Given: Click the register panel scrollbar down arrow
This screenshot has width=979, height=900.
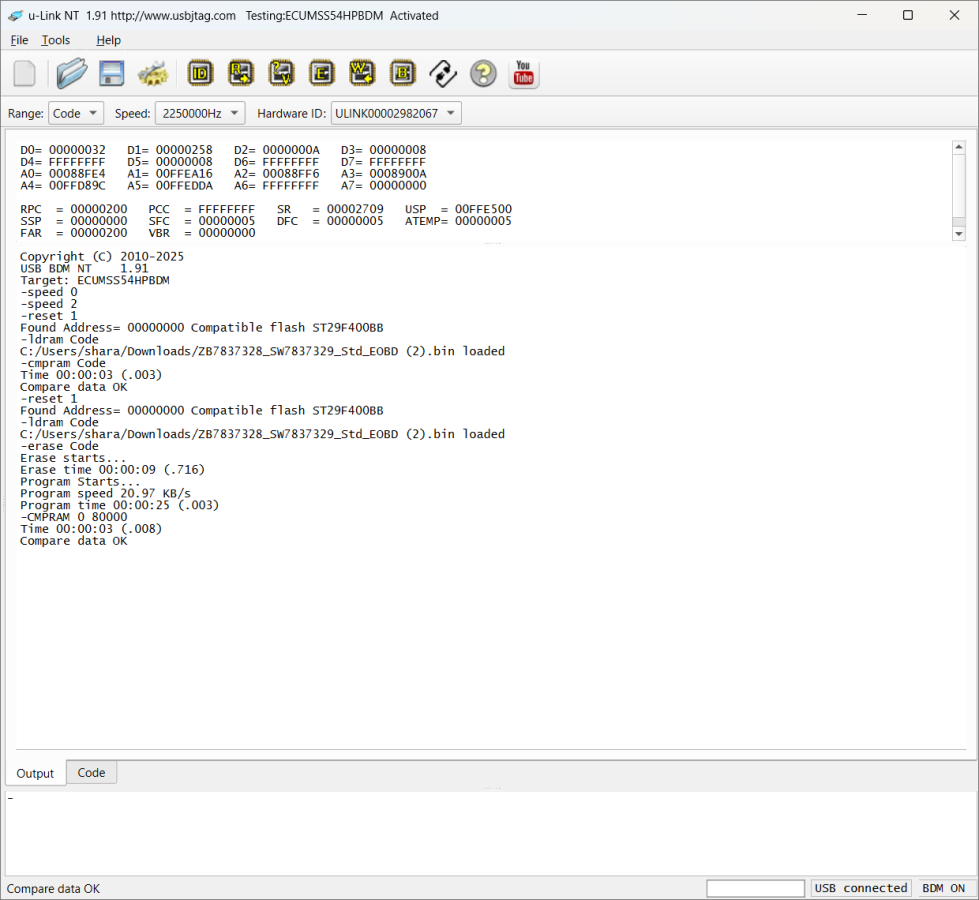Looking at the screenshot, I should pyautogui.click(x=959, y=233).
